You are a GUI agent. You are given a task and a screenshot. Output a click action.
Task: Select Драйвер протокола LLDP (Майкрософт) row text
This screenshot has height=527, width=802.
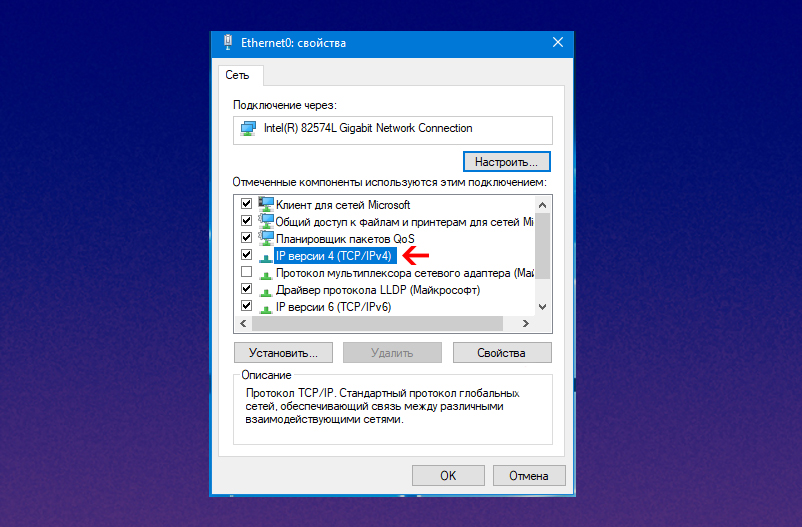click(378, 290)
